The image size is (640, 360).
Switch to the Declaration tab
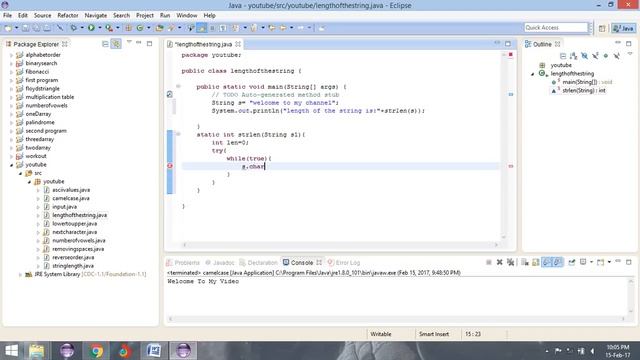(258, 262)
